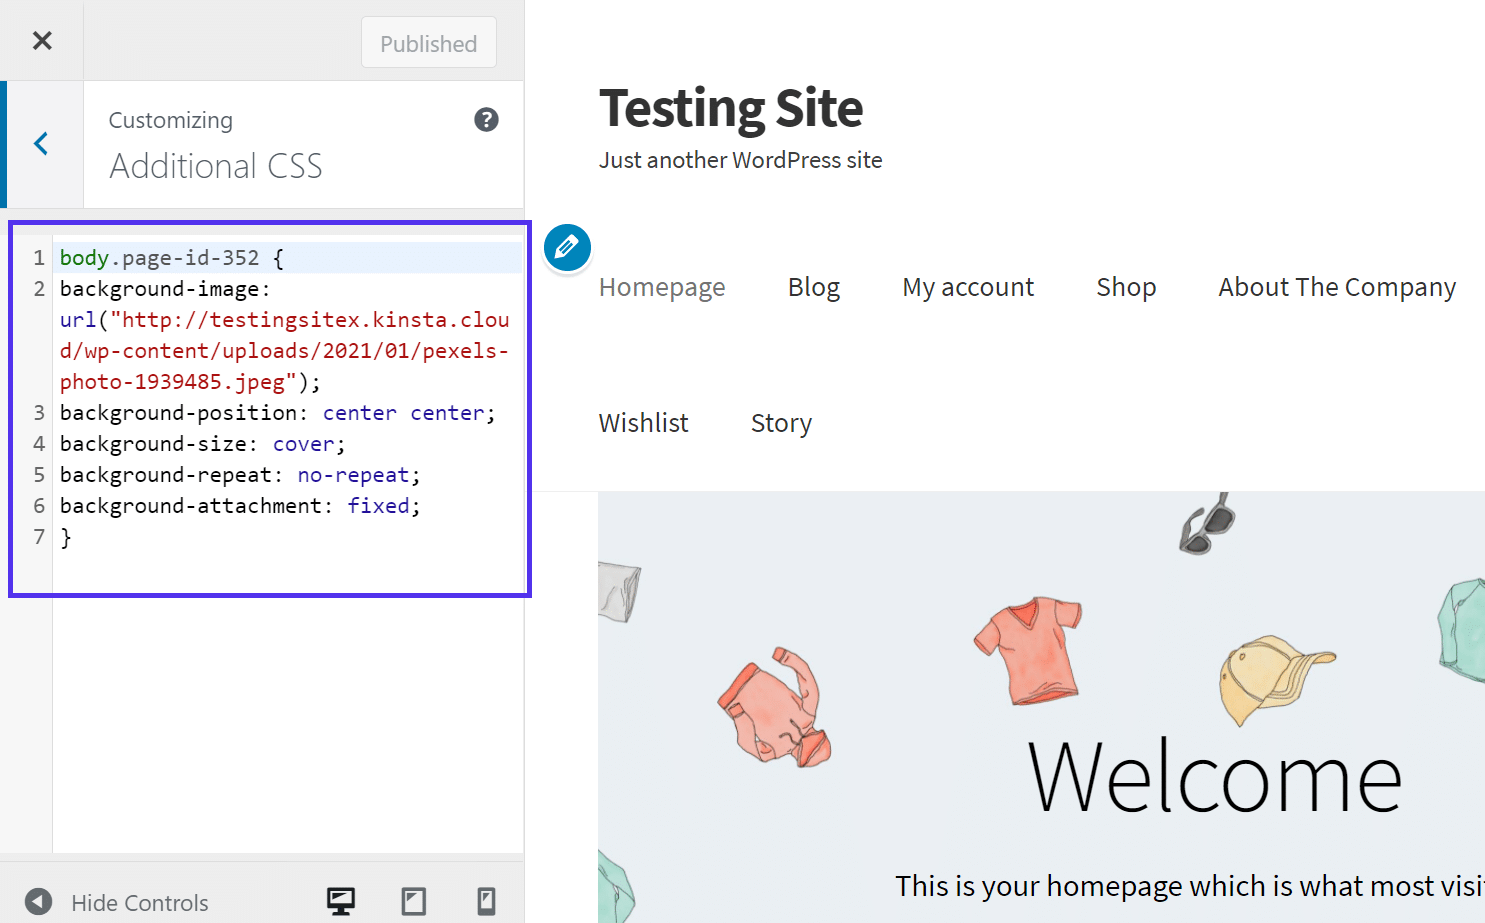The width and height of the screenshot is (1485, 923).
Task: Open the Story link
Action: [x=780, y=423]
